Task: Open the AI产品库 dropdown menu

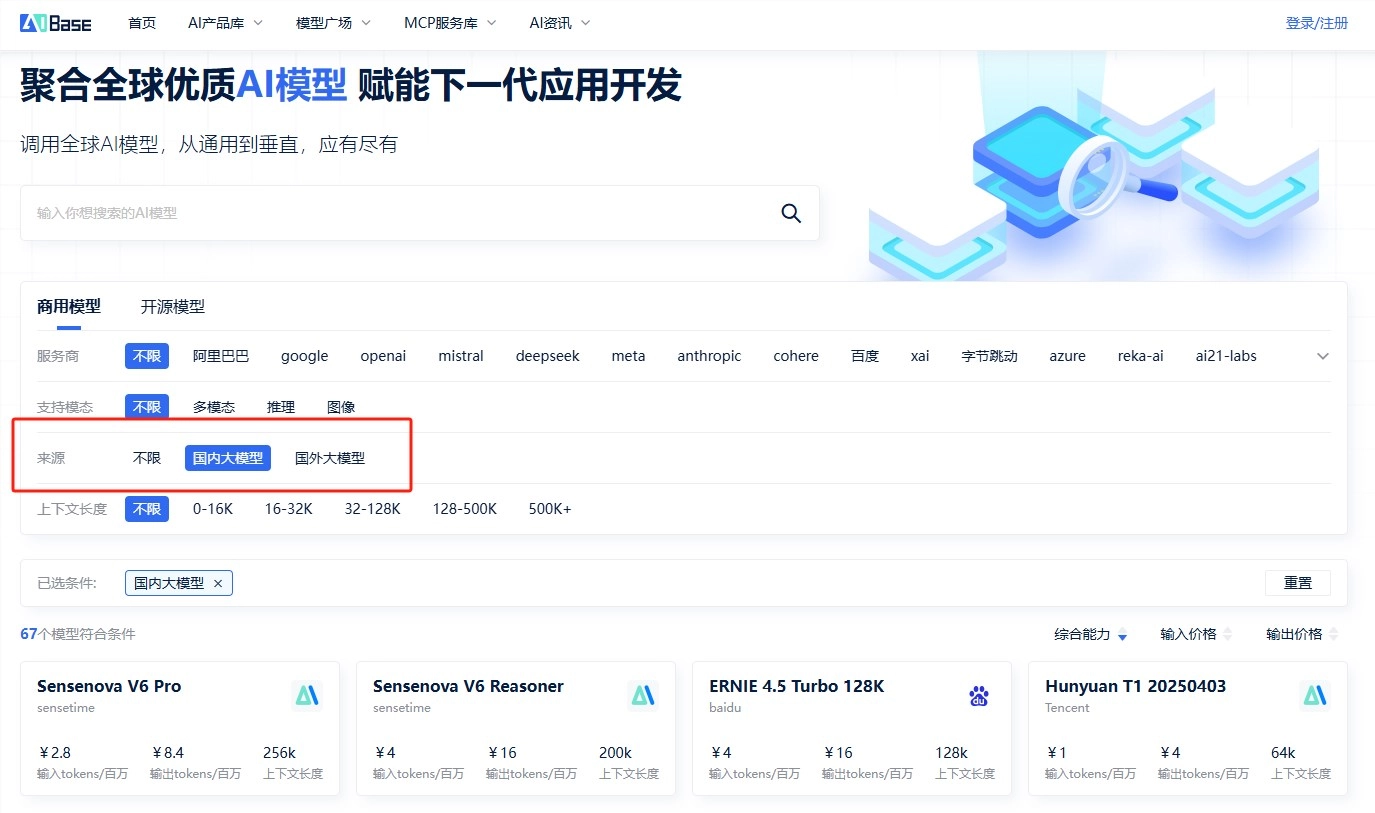Action: click(x=225, y=23)
